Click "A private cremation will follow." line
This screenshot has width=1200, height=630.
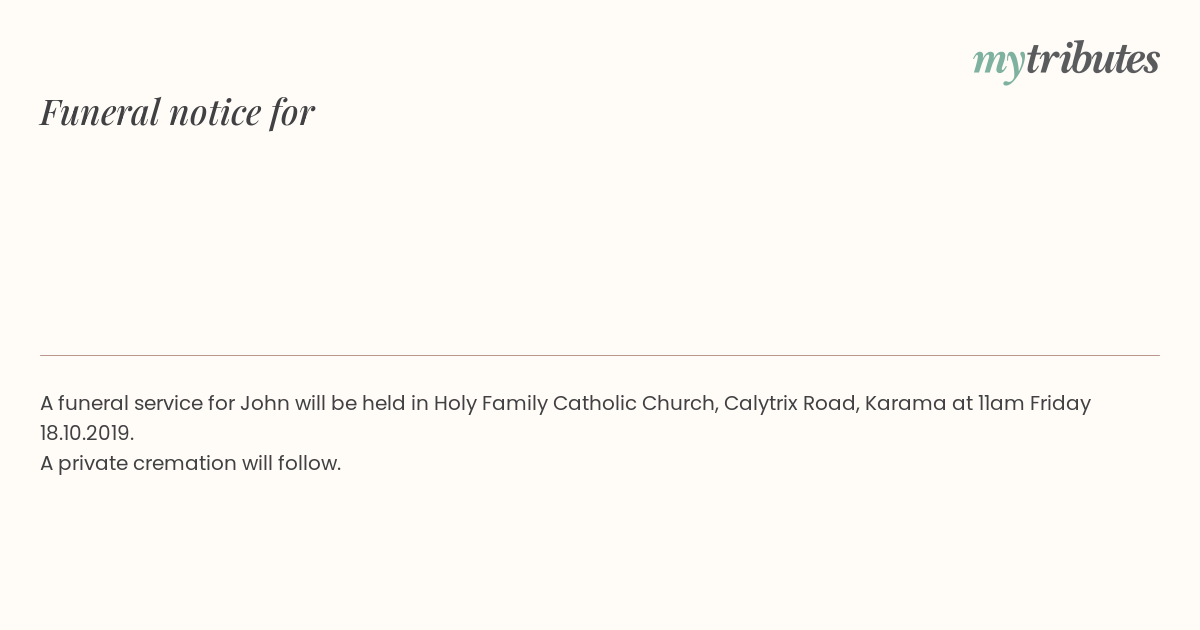coord(191,463)
